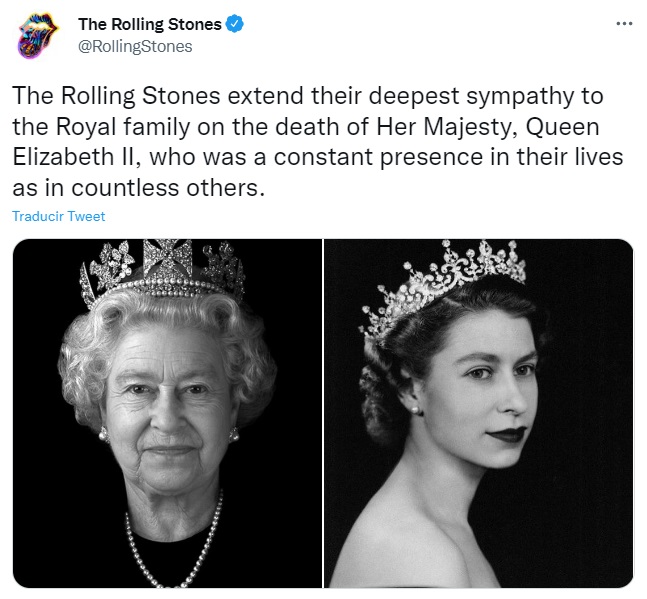
Task: Open the @RollingStones handle link
Action: 135,46
